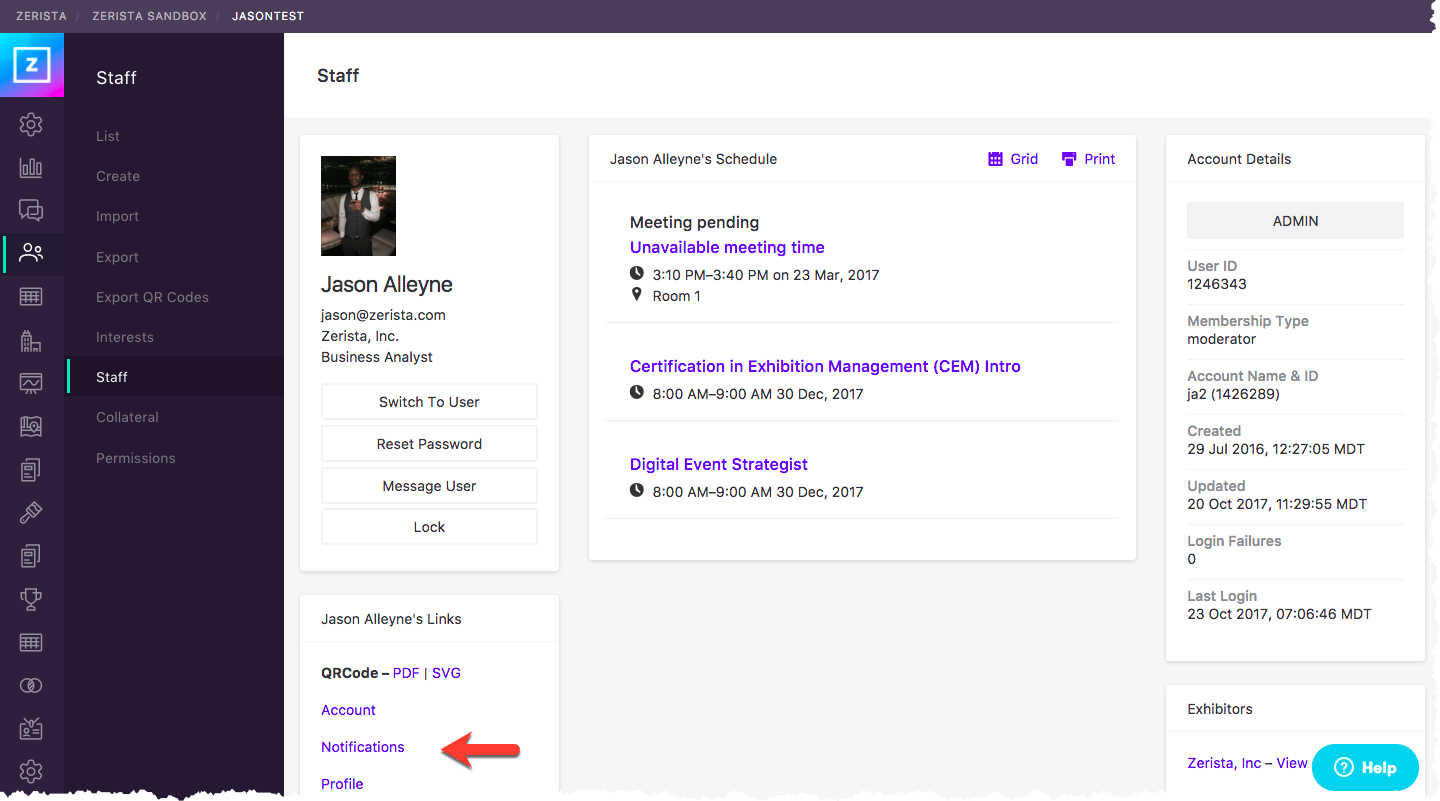Image resolution: width=1440 pixels, height=801 pixels.
Task: Open Collateral menu item
Action: [127, 417]
